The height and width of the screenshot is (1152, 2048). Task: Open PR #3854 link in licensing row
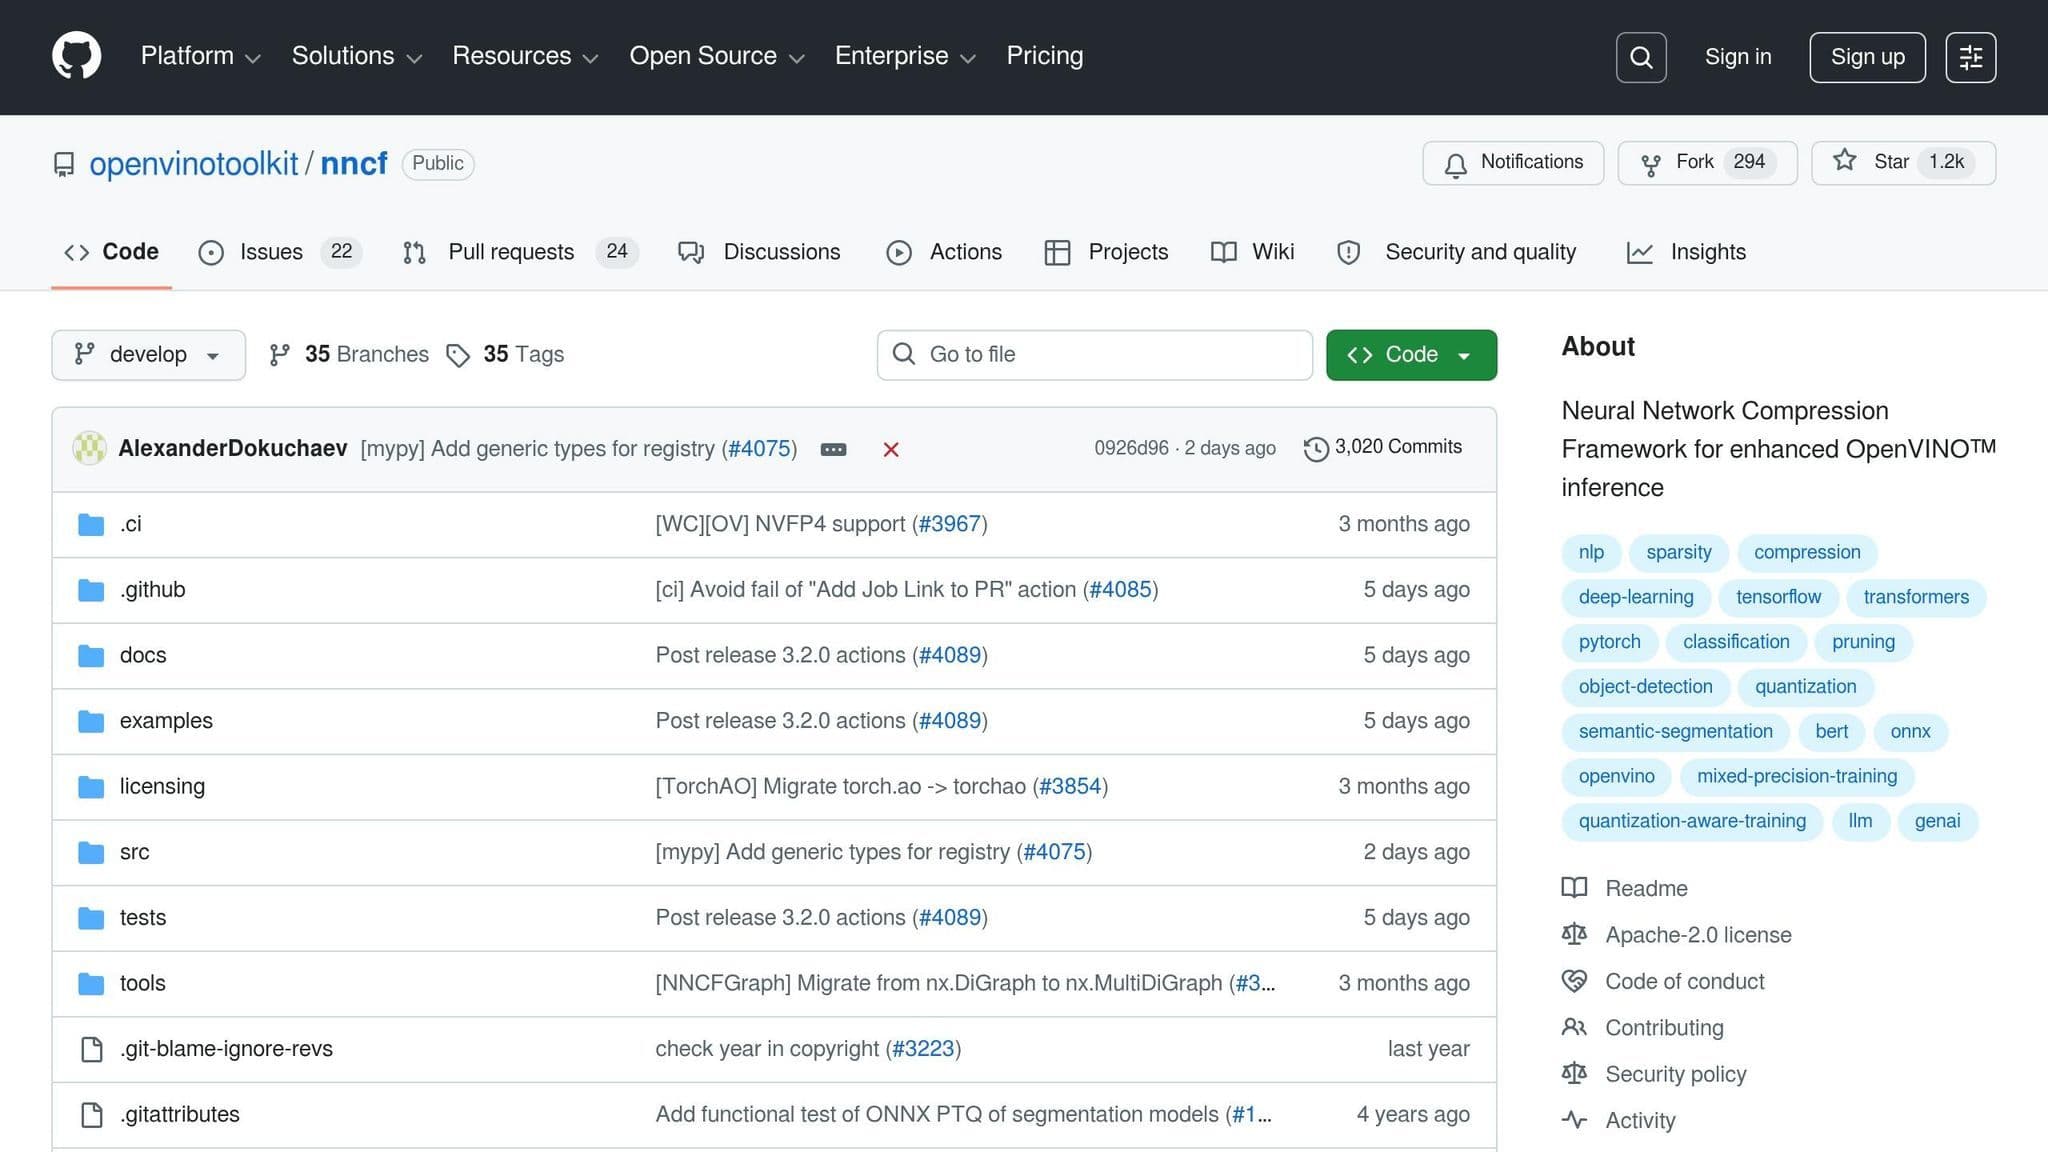[1070, 787]
